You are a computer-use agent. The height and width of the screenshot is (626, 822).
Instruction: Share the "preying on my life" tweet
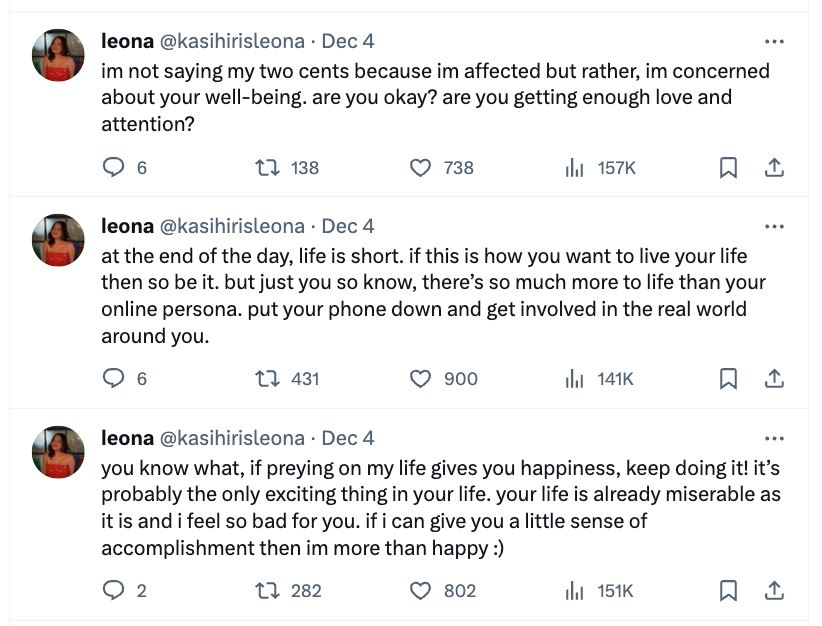tap(774, 591)
